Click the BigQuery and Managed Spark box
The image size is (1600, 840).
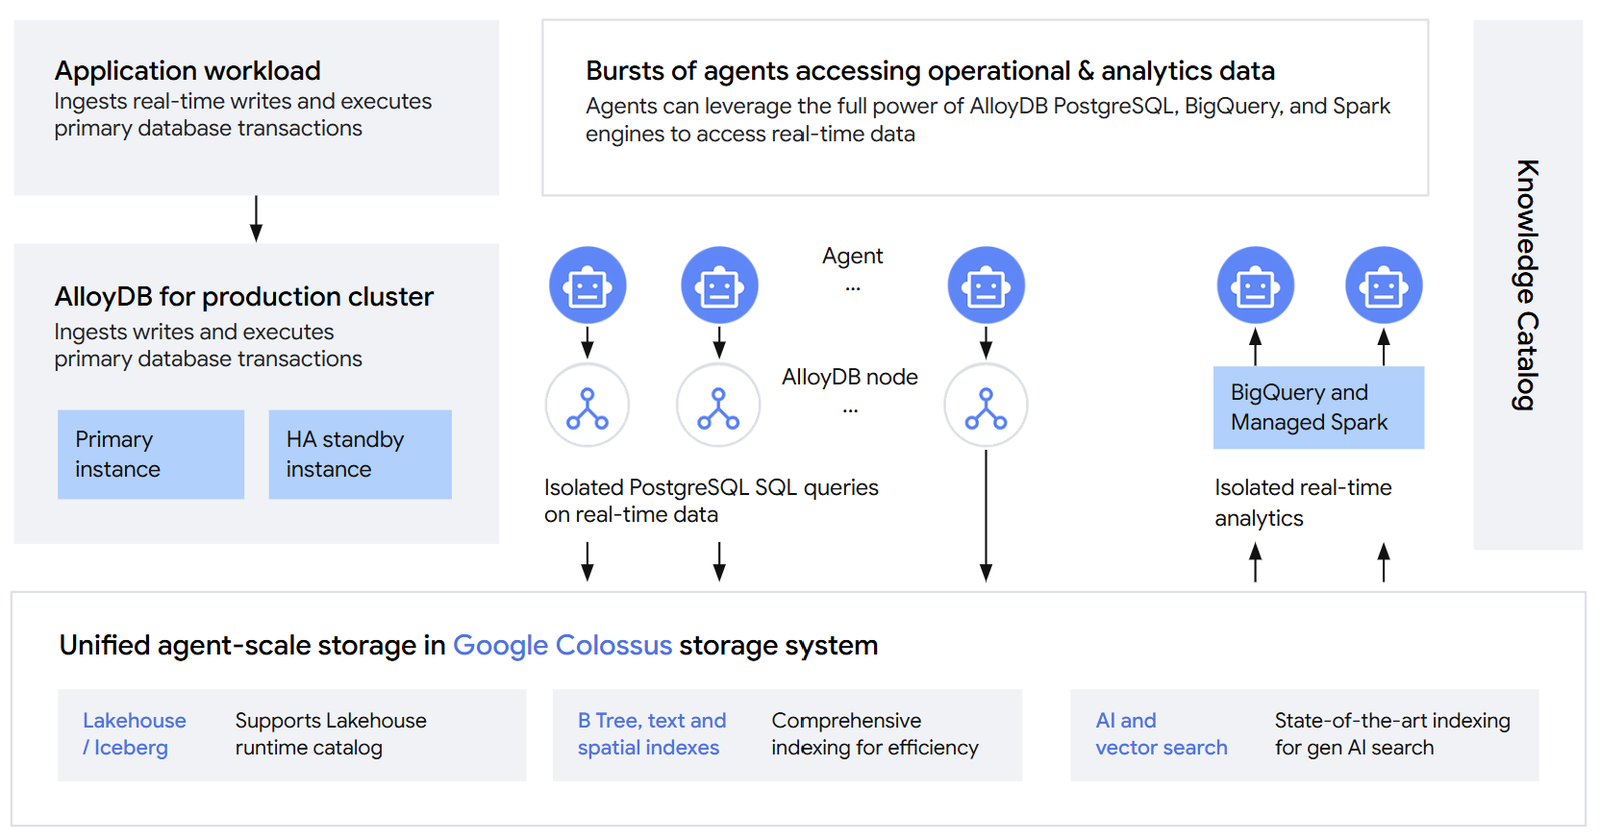(1319, 407)
